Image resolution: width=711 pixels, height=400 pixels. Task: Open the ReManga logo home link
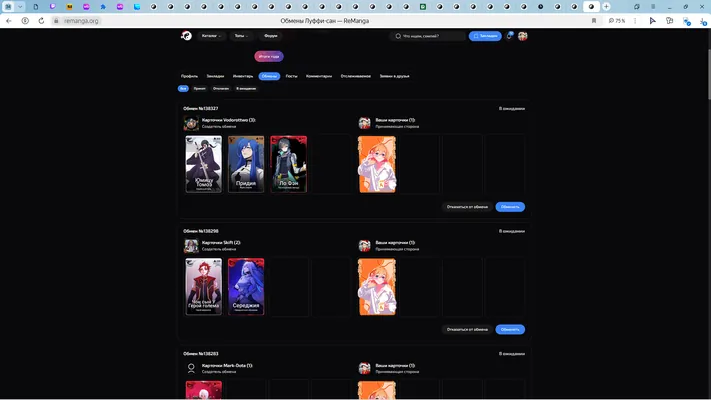(186, 36)
